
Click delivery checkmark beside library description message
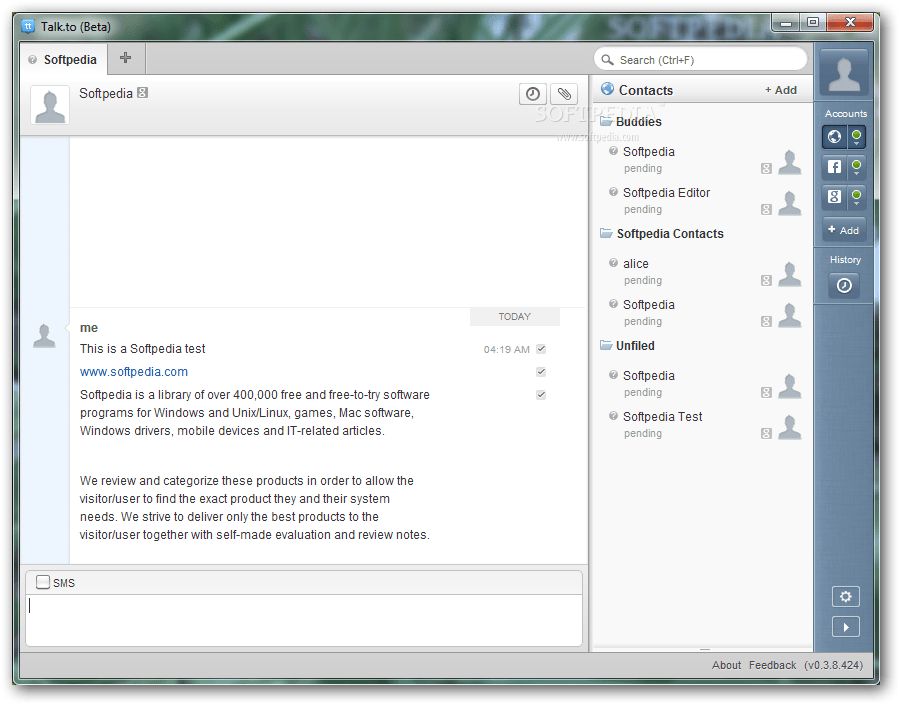541,394
